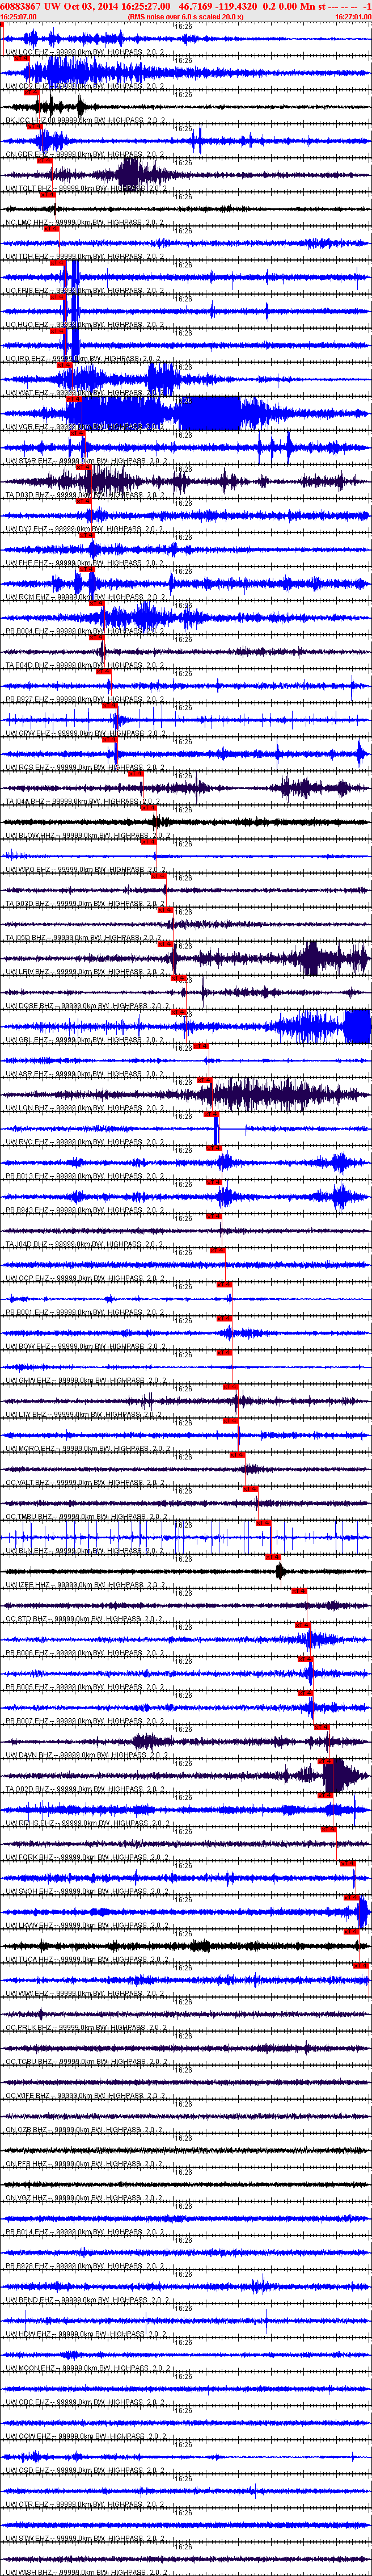Select the TA E04D BHZ trace label
This screenshot has width=372, height=2576.
86,665
